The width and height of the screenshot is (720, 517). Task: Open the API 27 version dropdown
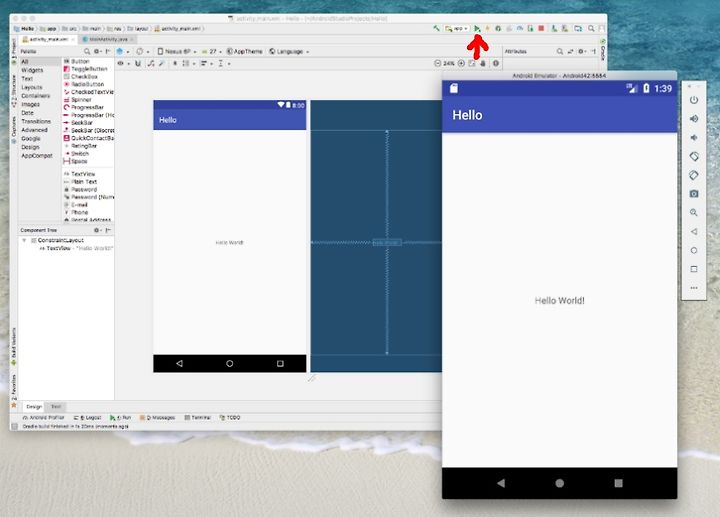[x=212, y=51]
